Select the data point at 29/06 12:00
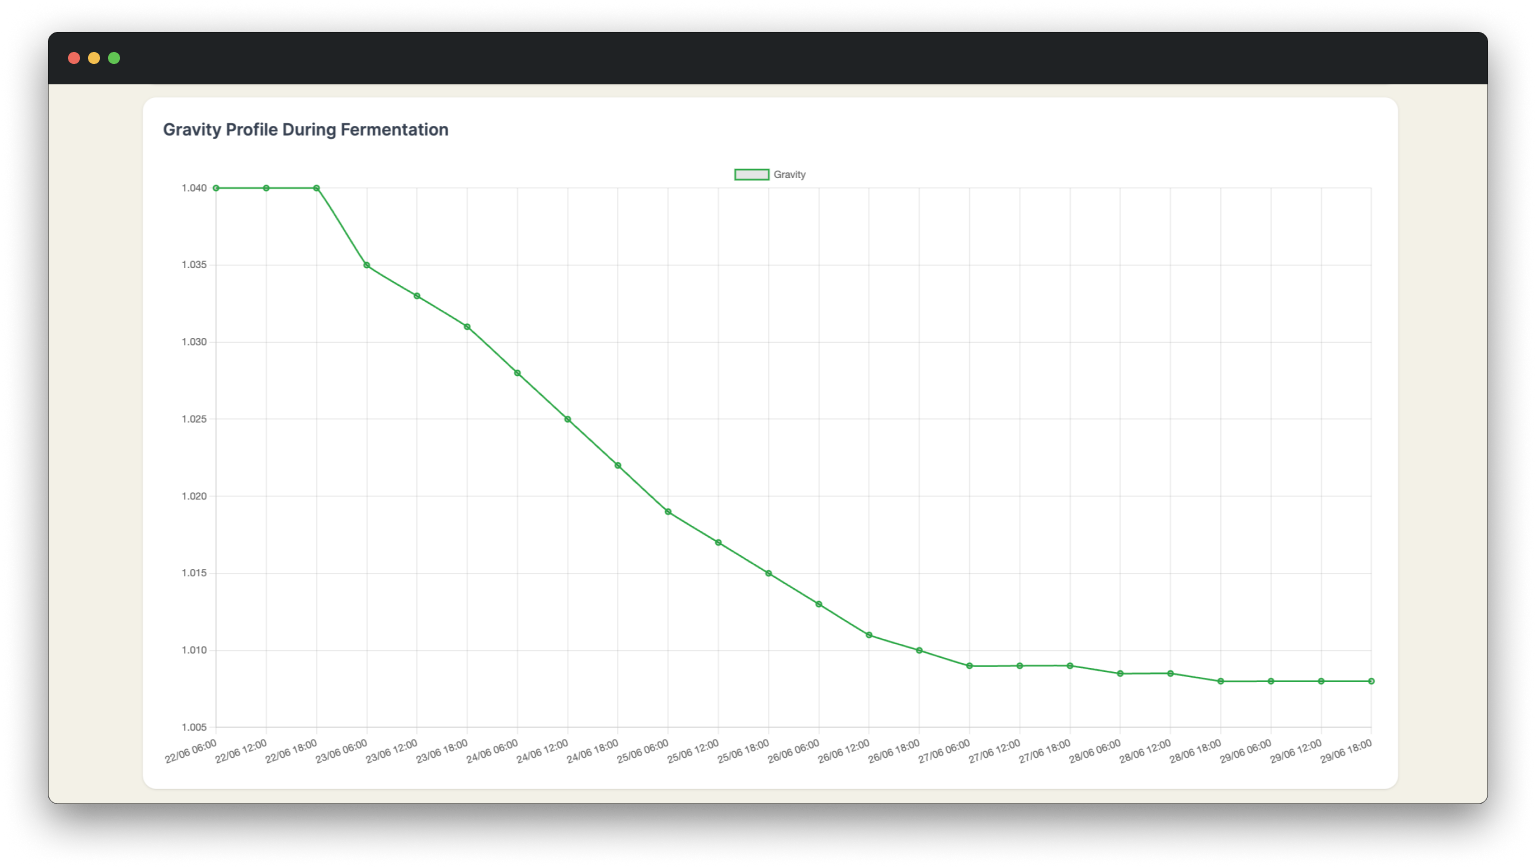Screen dimensions: 1536x868 1321,681
